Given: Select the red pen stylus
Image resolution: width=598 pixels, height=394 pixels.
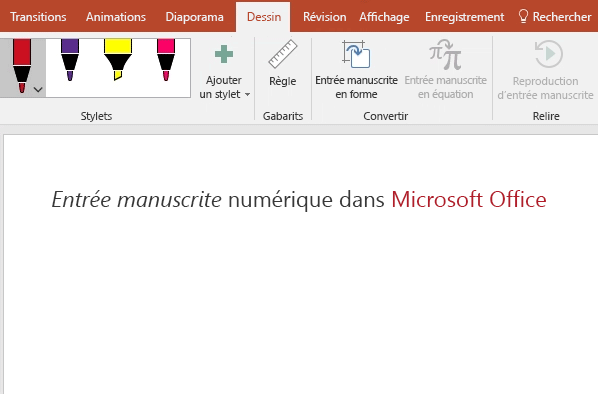Looking at the screenshot, I should 22,66.
